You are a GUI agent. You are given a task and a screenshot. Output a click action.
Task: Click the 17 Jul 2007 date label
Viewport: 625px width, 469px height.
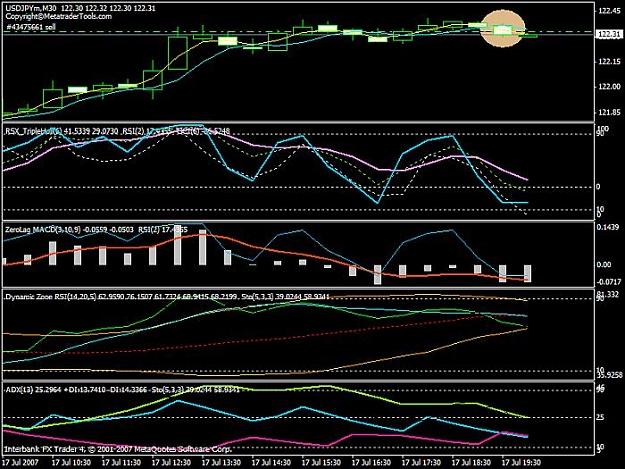pos(20,463)
